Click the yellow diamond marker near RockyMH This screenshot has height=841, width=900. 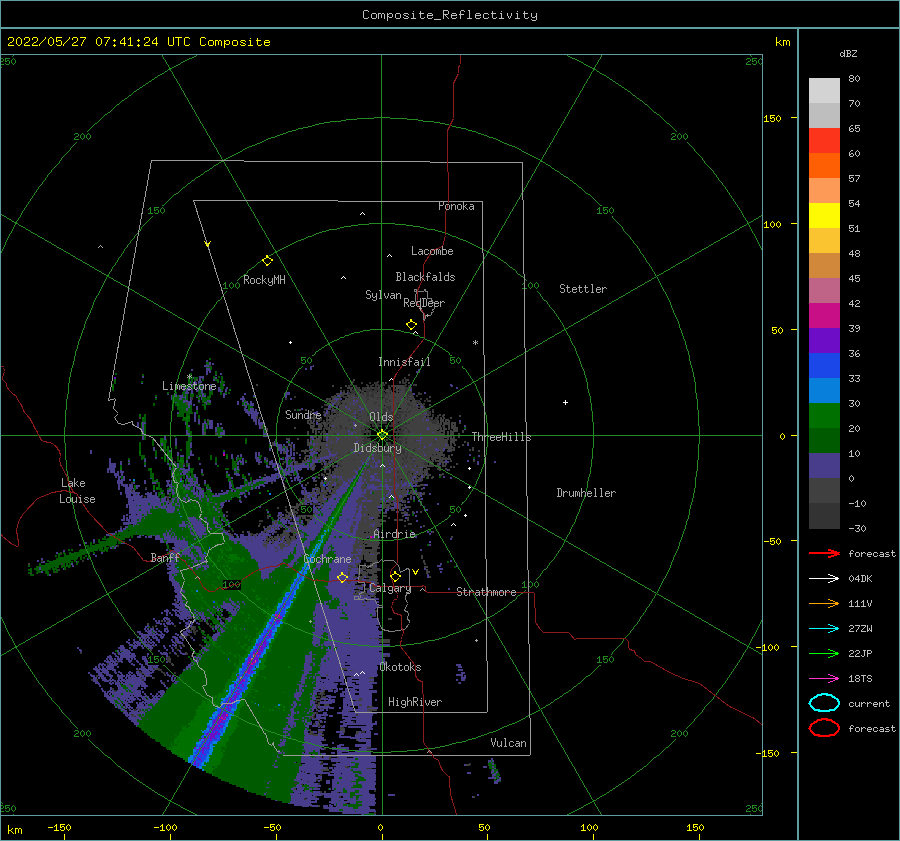267,261
